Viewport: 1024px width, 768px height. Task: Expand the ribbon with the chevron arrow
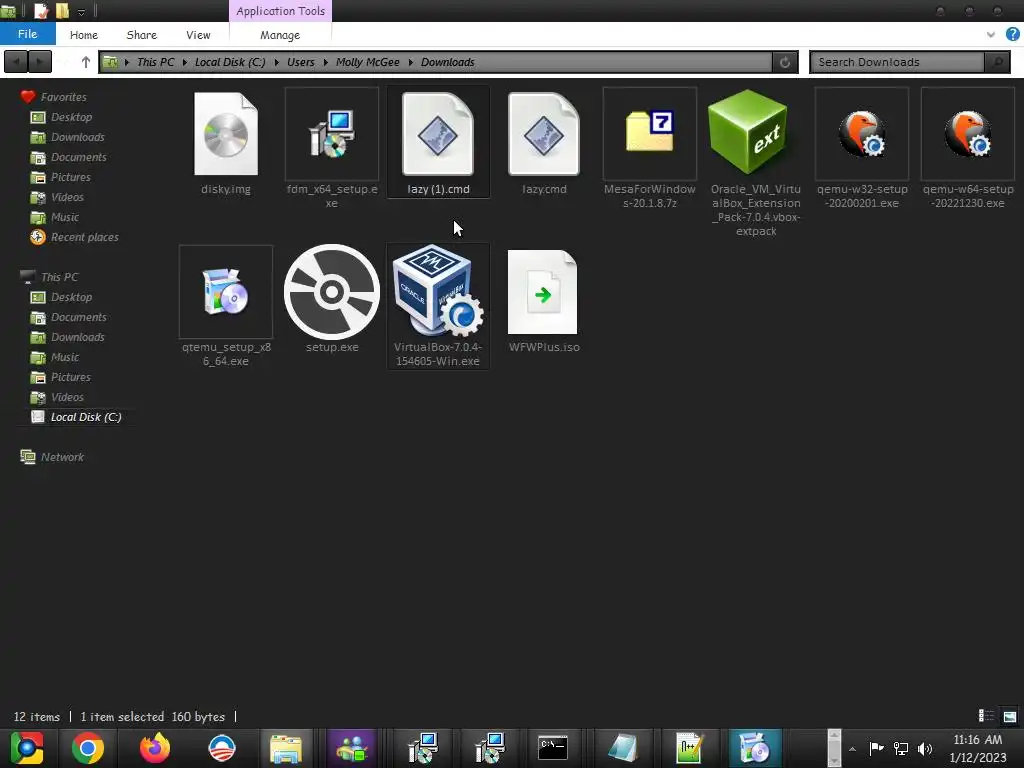coord(991,35)
